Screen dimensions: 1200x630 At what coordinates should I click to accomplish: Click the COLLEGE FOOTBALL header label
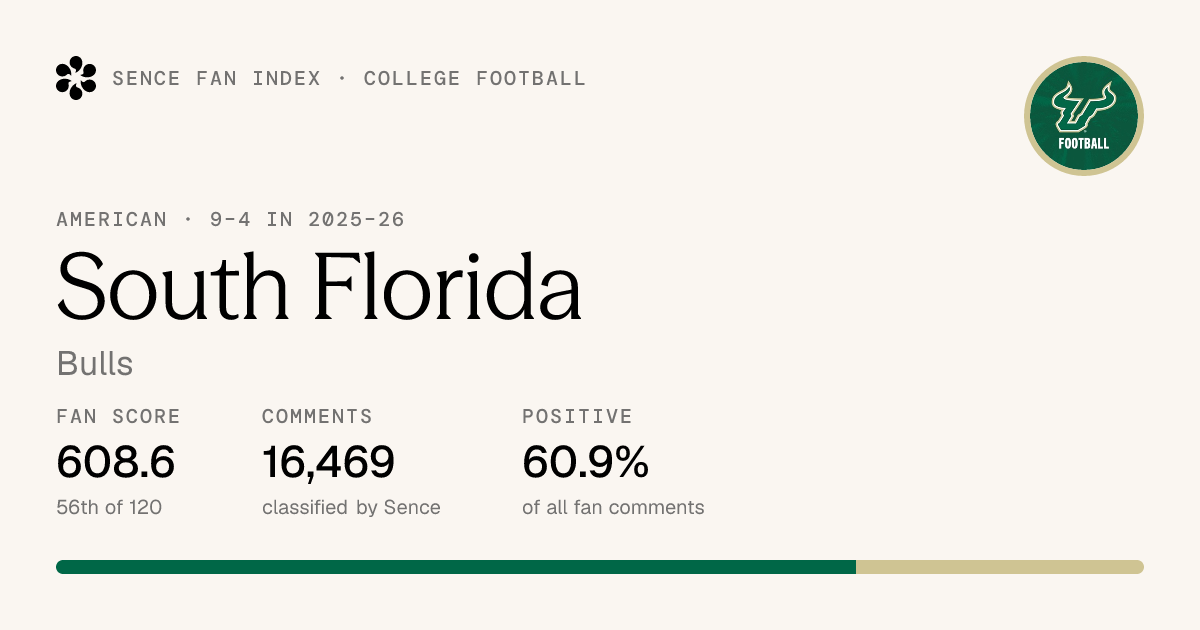pyautogui.click(x=475, y=78)
